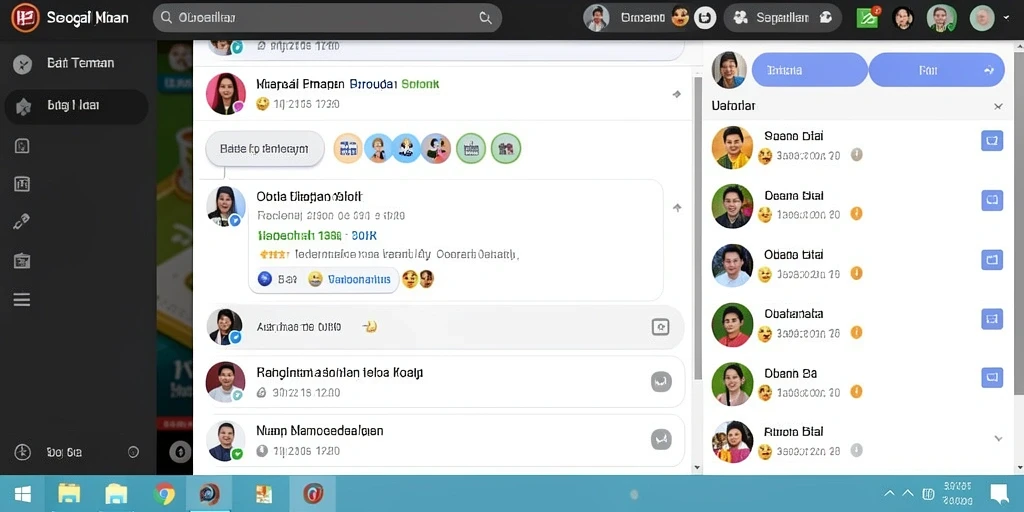This screenshot has width=1024, height=512.
Task: Open the Bait Teman sidebar item
Action: tap(78, 63)
